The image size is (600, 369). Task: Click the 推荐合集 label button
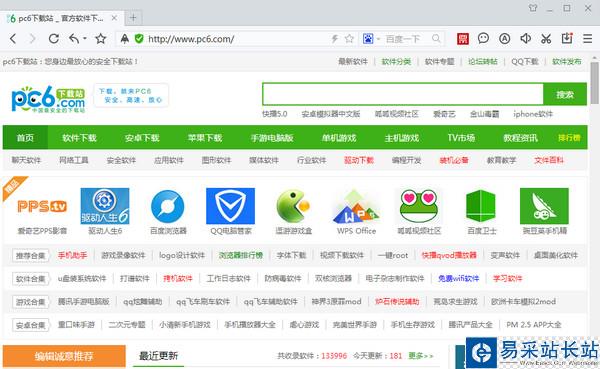pos(31,255)
